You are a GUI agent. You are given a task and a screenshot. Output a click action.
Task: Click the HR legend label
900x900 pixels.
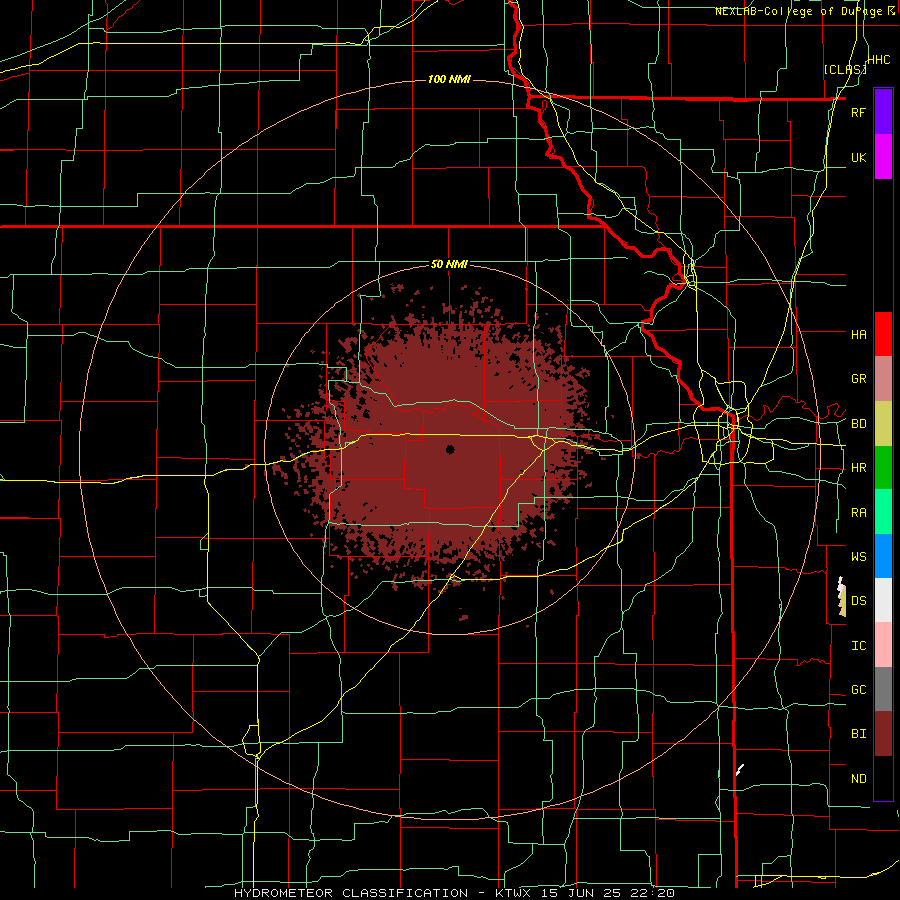[x=858, y=468]
